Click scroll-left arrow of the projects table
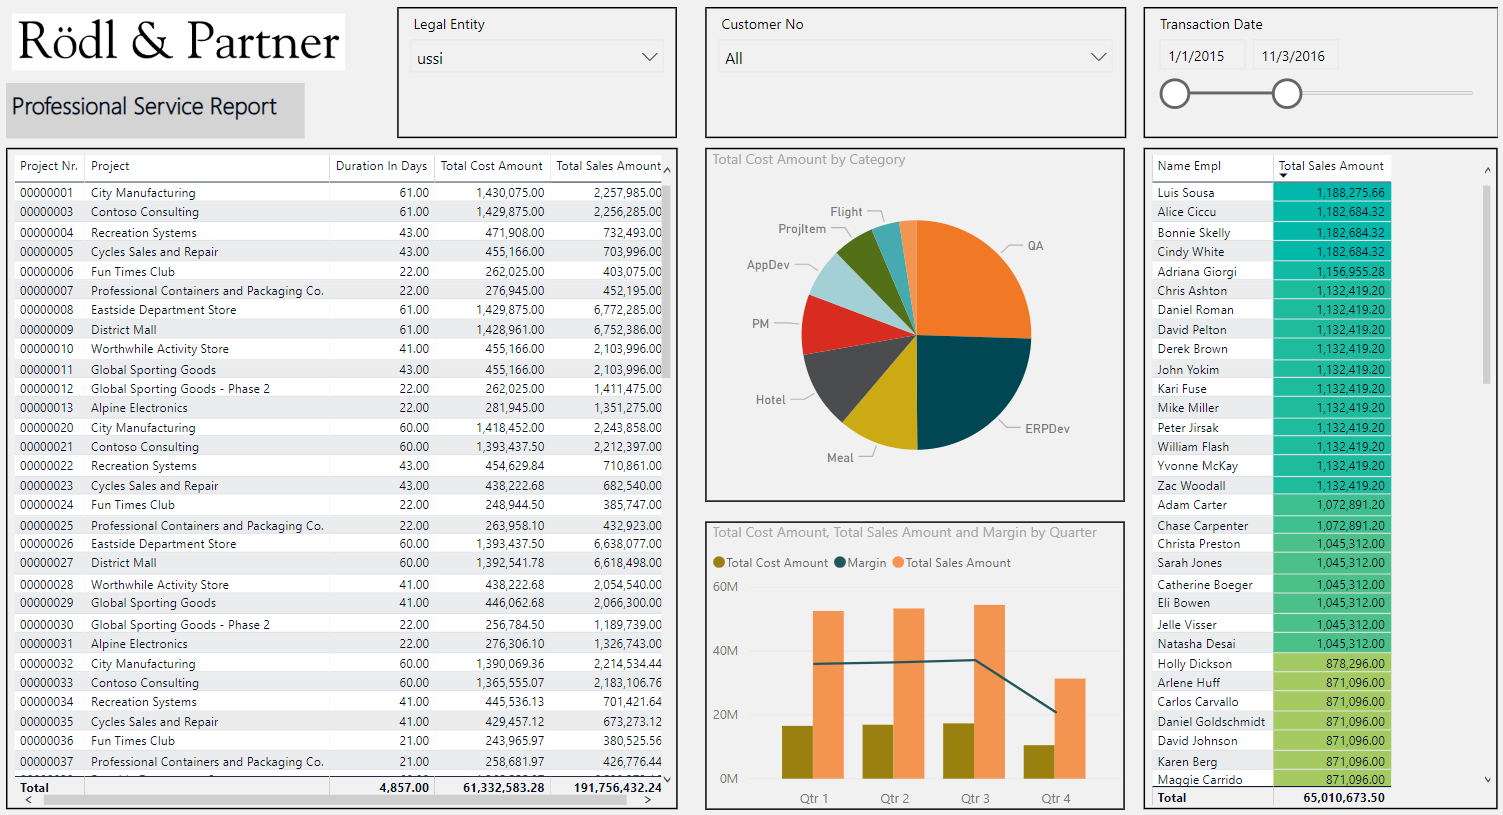The width and height of the screenshot is (1503, 815). [27, 800]
